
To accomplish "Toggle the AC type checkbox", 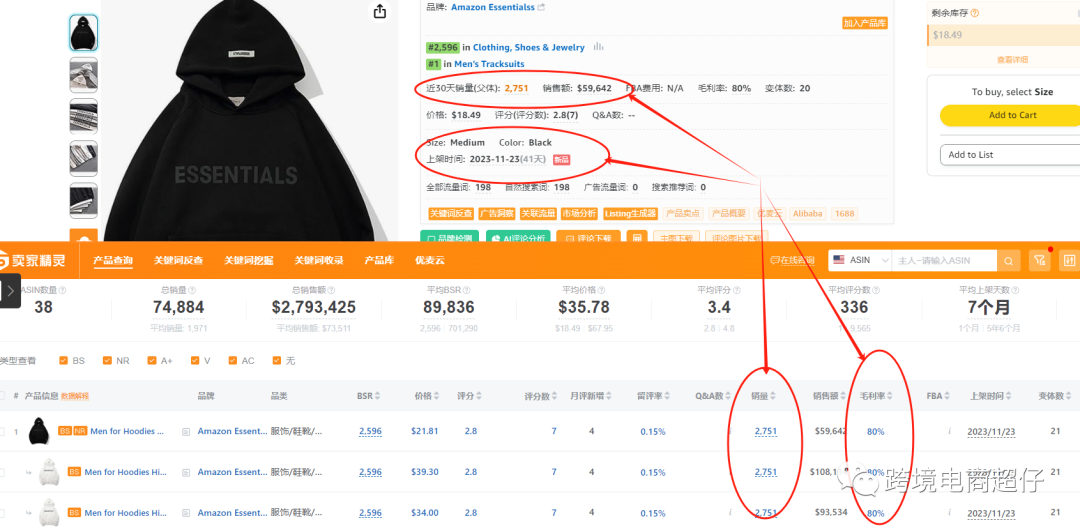I will tap(232, 360).
